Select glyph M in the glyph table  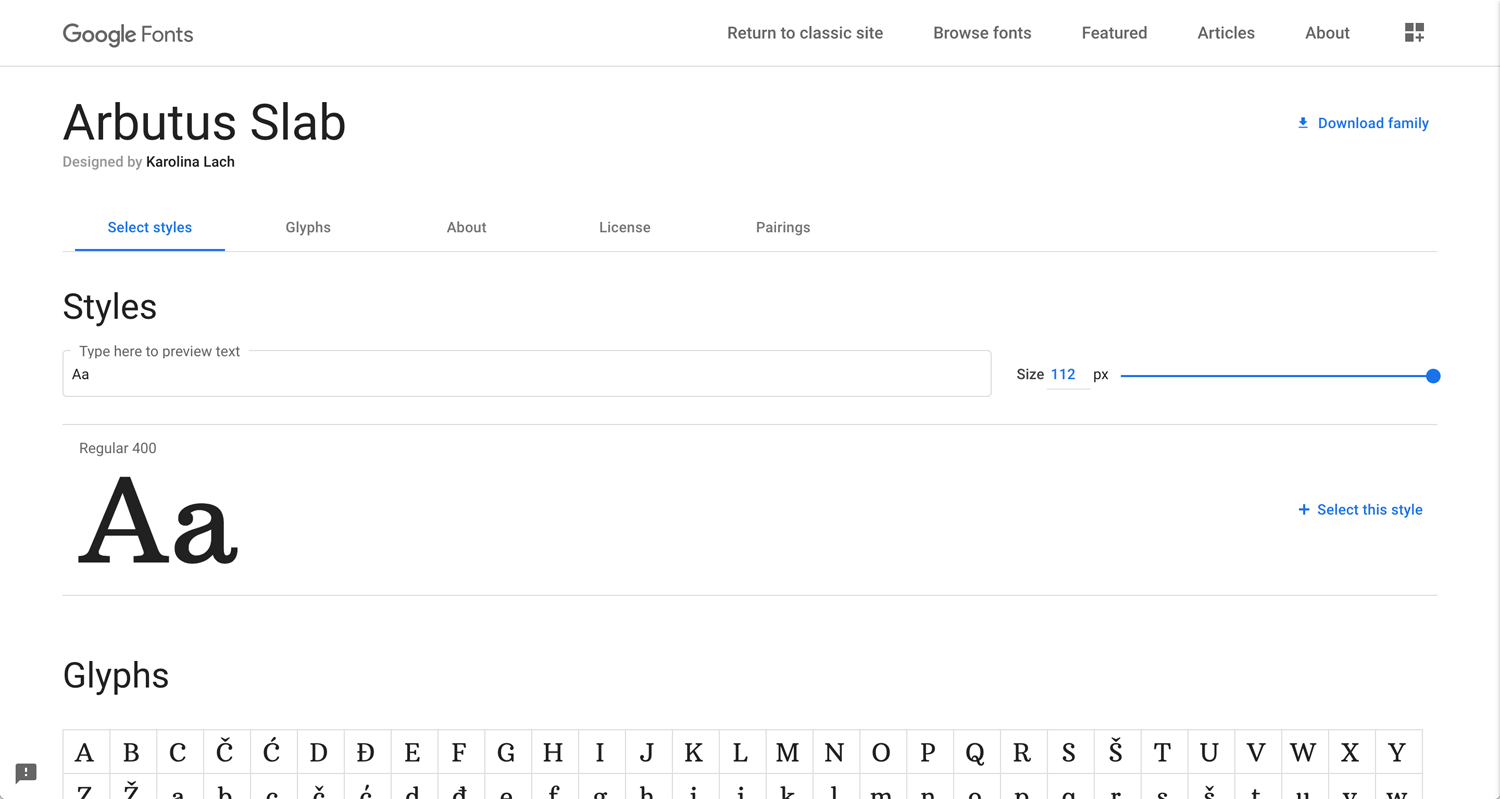coord(789,752)
